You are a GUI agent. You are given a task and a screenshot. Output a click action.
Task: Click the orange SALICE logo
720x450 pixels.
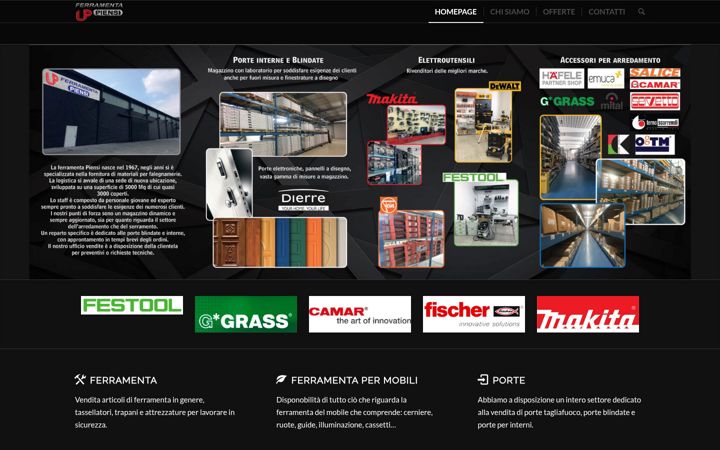point(655,73)
